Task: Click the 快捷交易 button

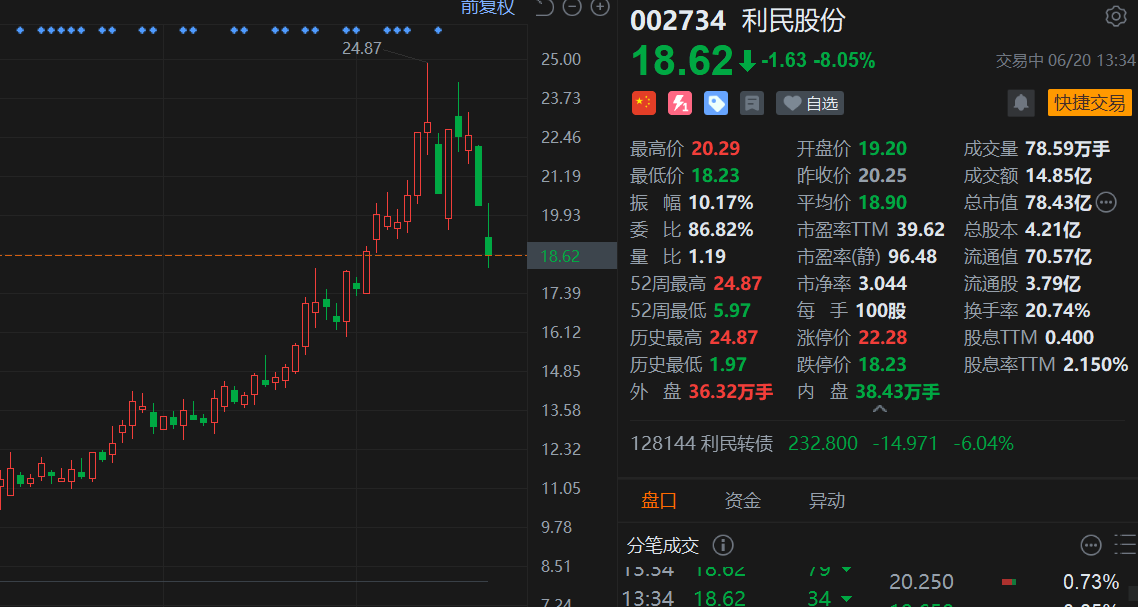Action: (x=1089, y=103)
